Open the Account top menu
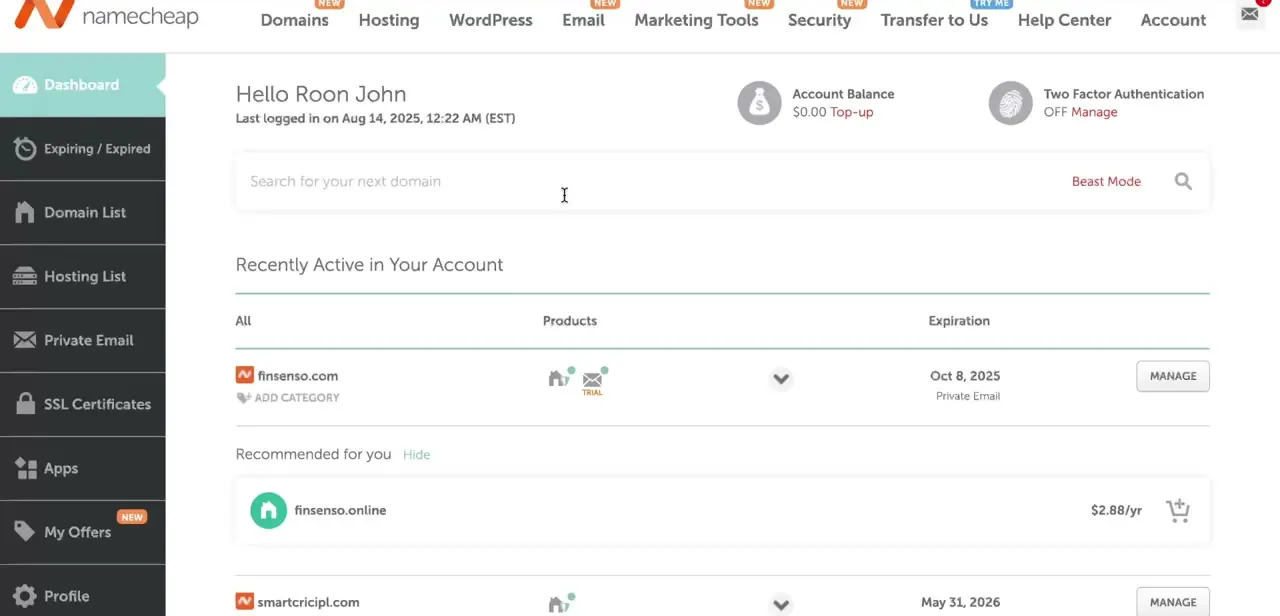The height and width of the screenshot is (616, 1280). click(x=1173, y=20)
